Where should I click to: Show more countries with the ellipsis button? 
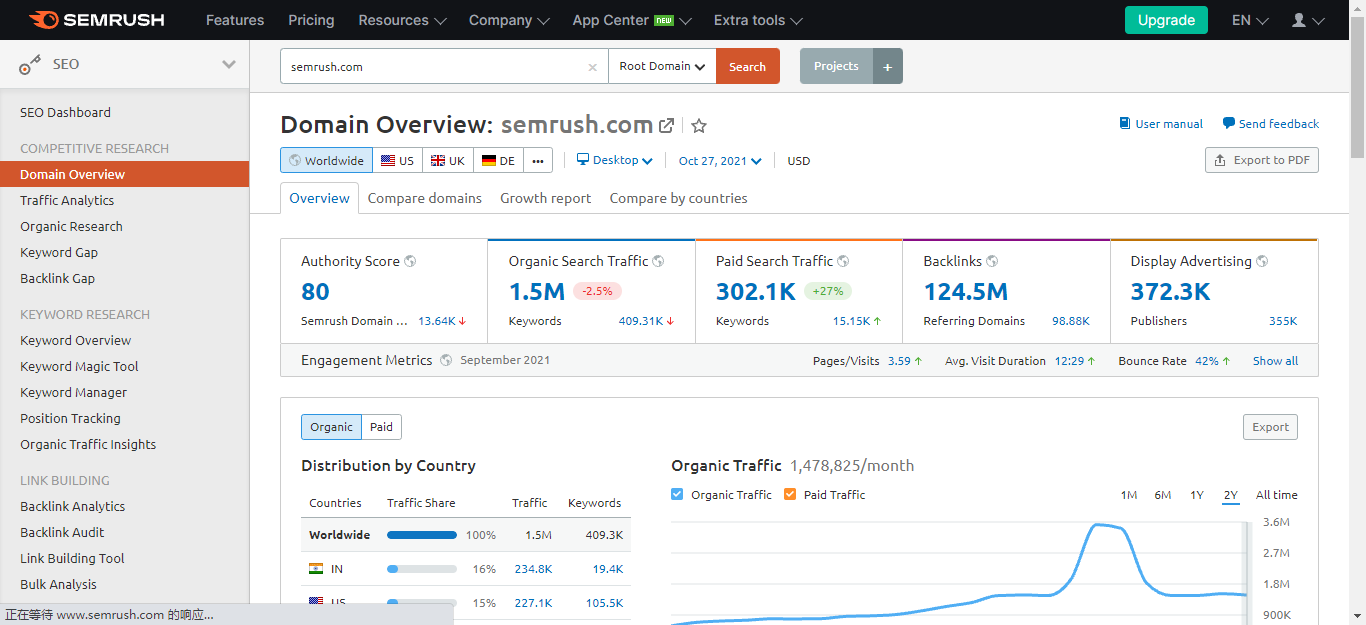(538, 161)
